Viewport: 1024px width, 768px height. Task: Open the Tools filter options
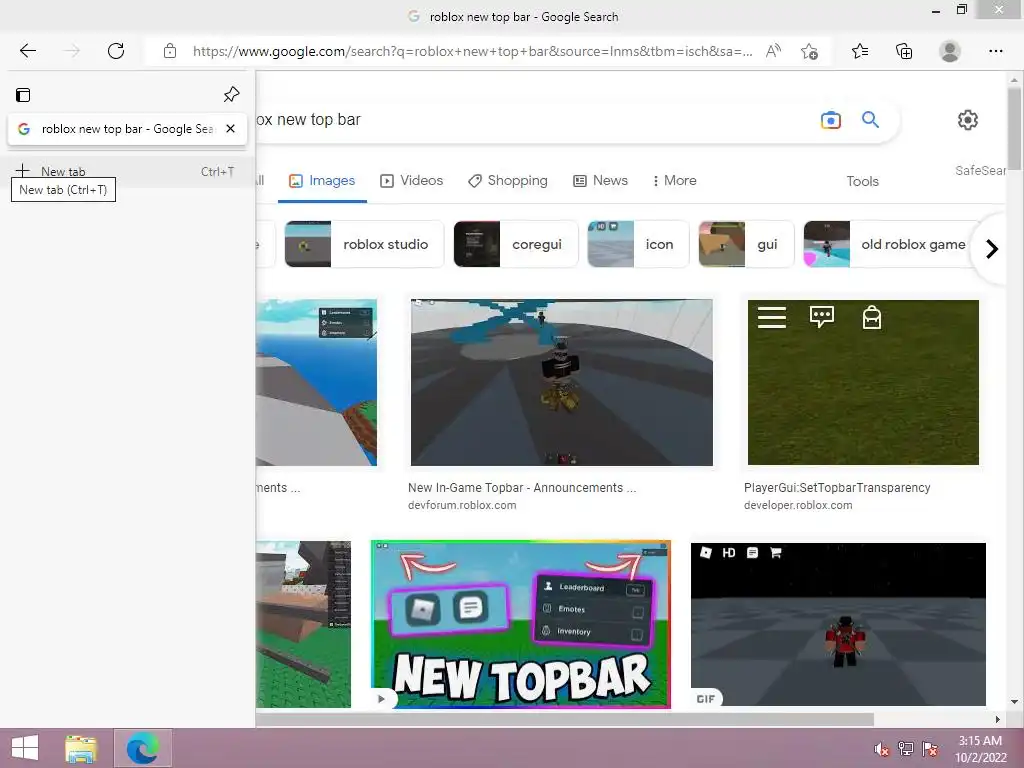(x=862, y=182)
